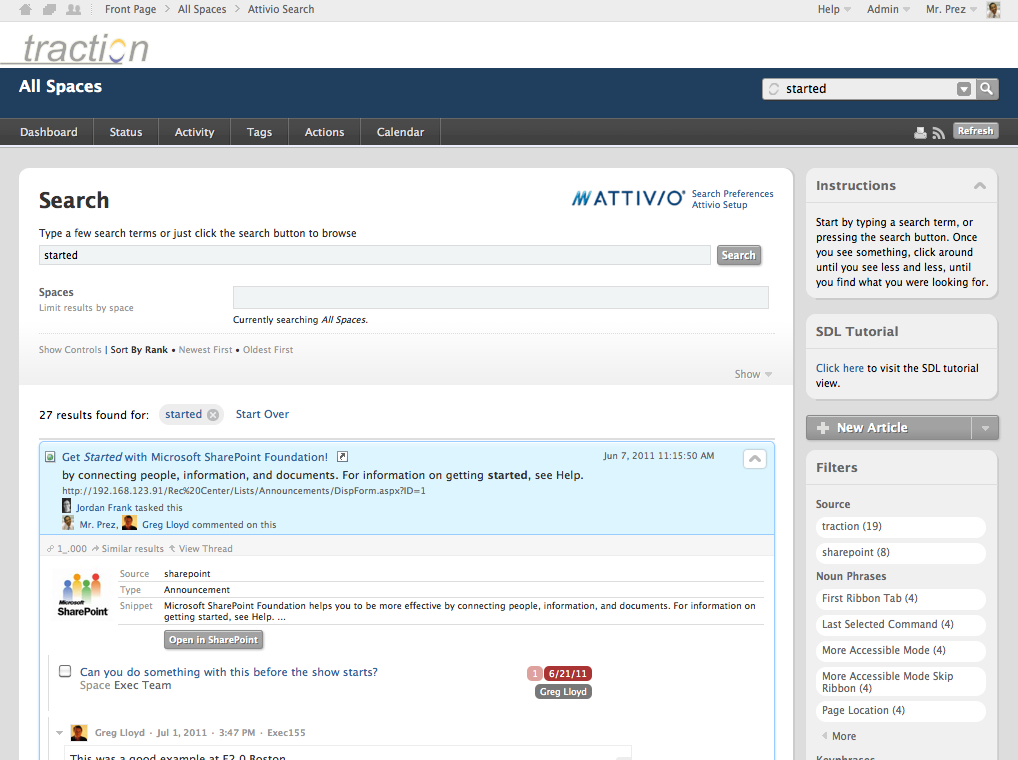The width and height of the screenshot is (1018, 760).
Task: Open the Attivio Setup link
Action: [x=719, y=204]
